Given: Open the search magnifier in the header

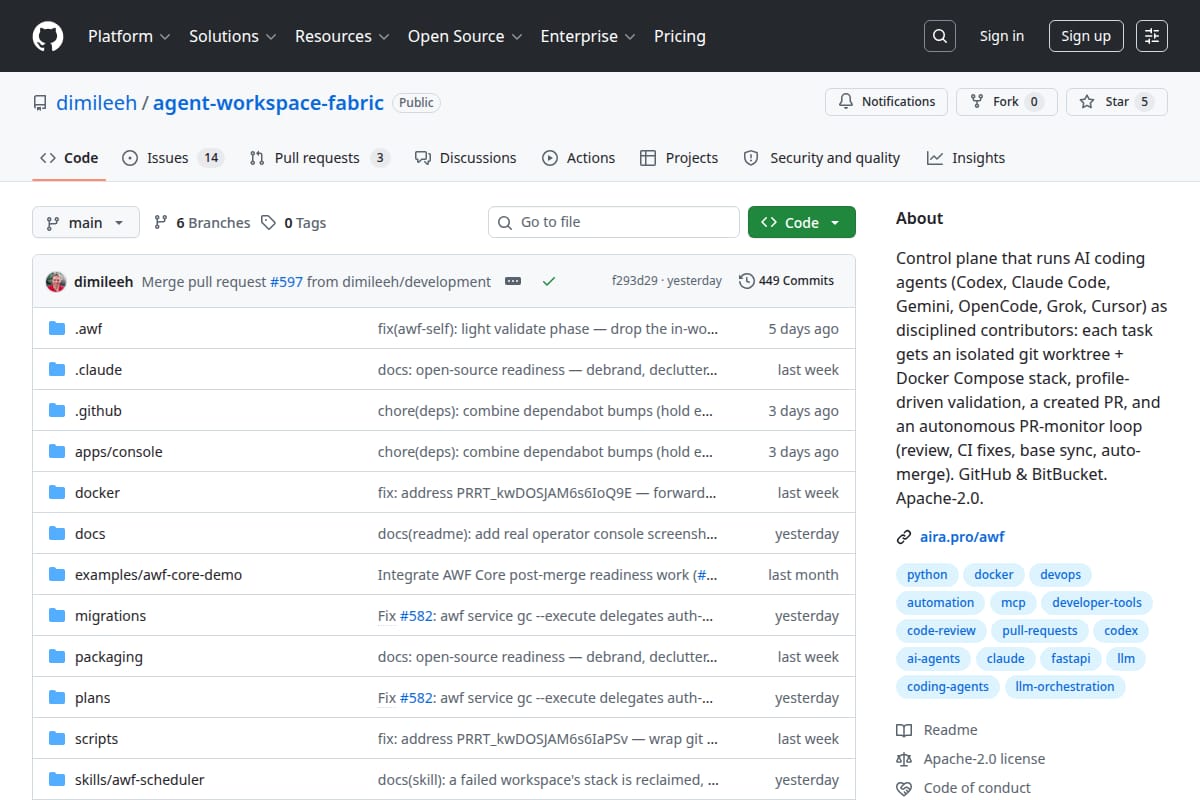Looking at the screenshot, I should click(939, 36).
